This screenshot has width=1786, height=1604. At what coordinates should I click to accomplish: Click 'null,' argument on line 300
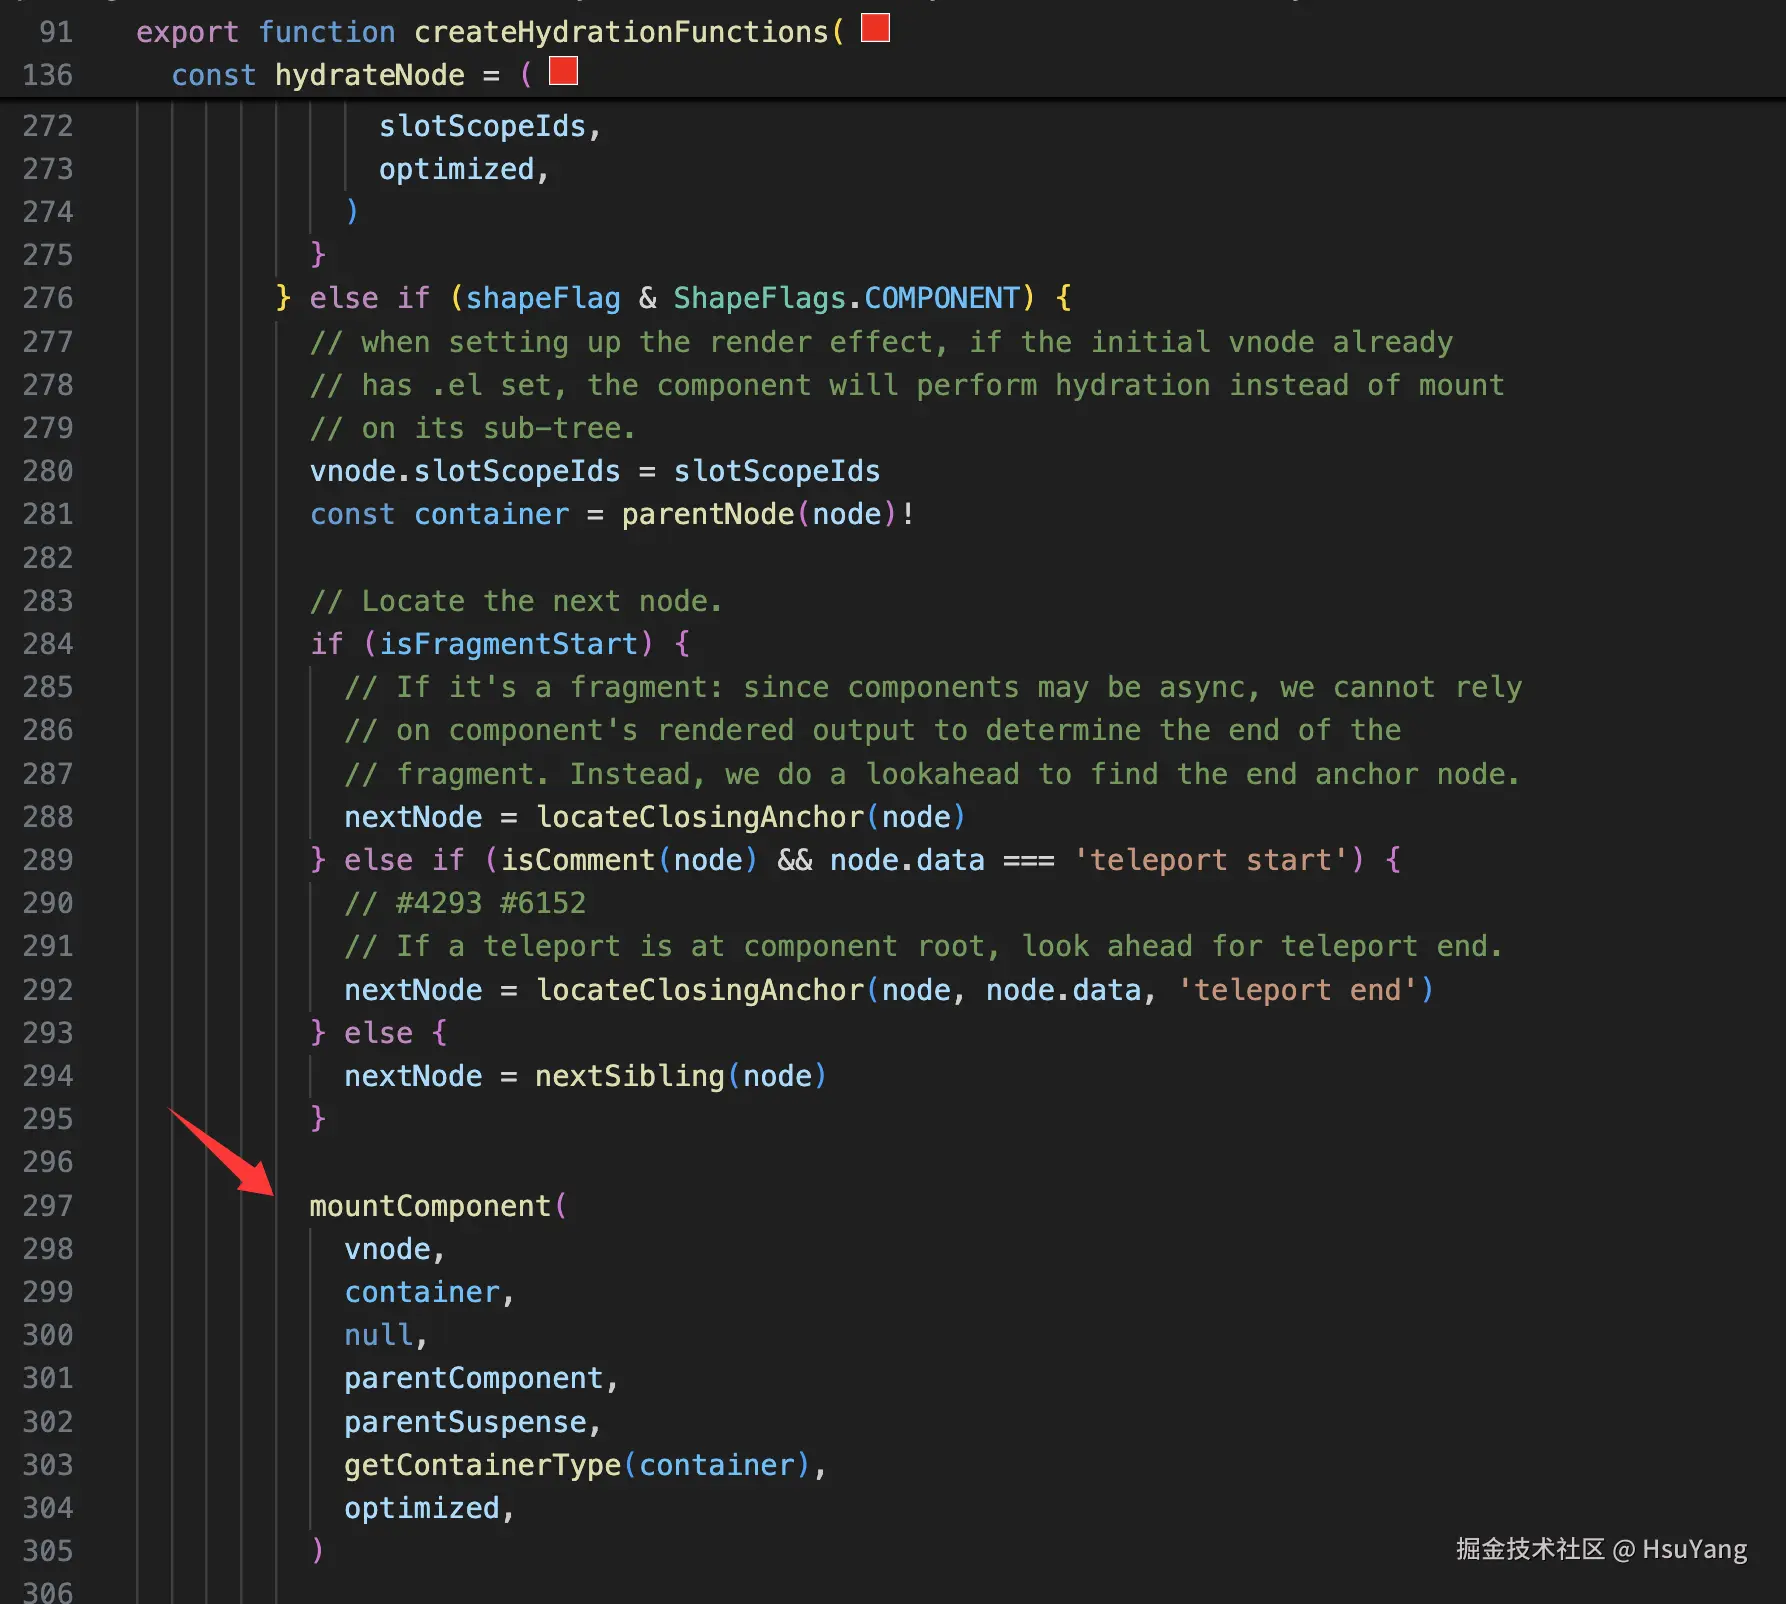tap(386, 1335)
